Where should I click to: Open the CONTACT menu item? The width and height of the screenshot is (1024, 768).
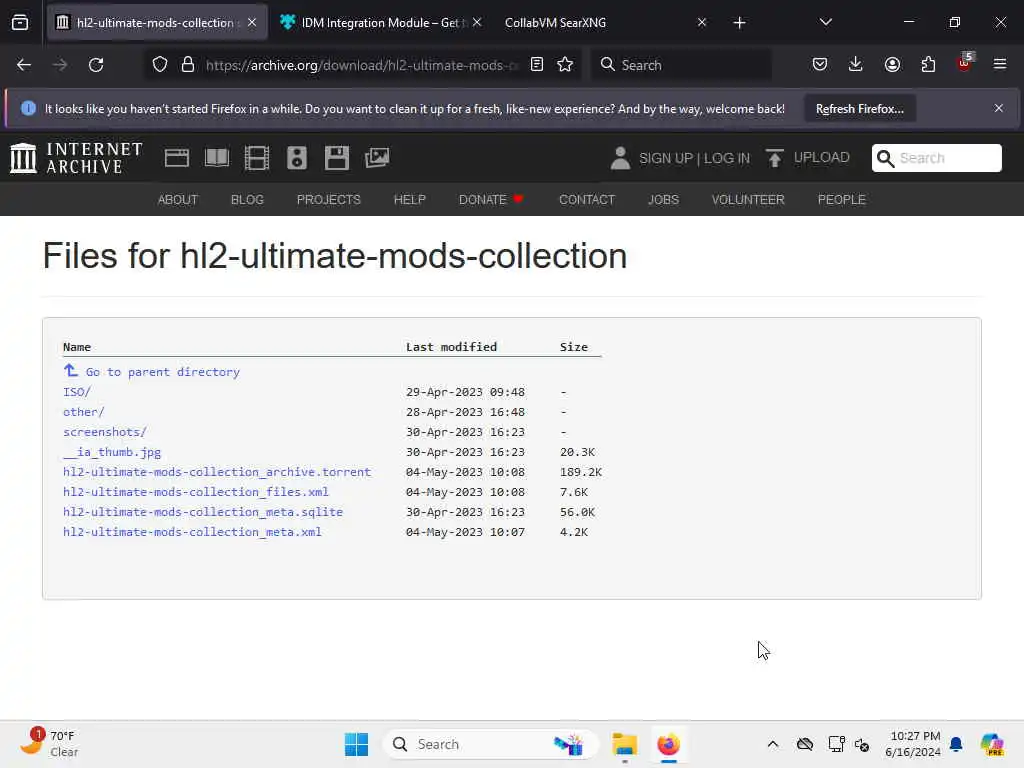[586, 200]
